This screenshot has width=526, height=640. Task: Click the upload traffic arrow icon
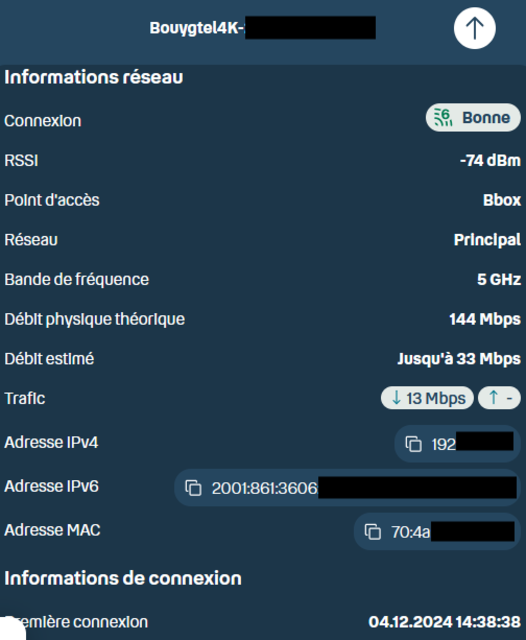[493, 398]
